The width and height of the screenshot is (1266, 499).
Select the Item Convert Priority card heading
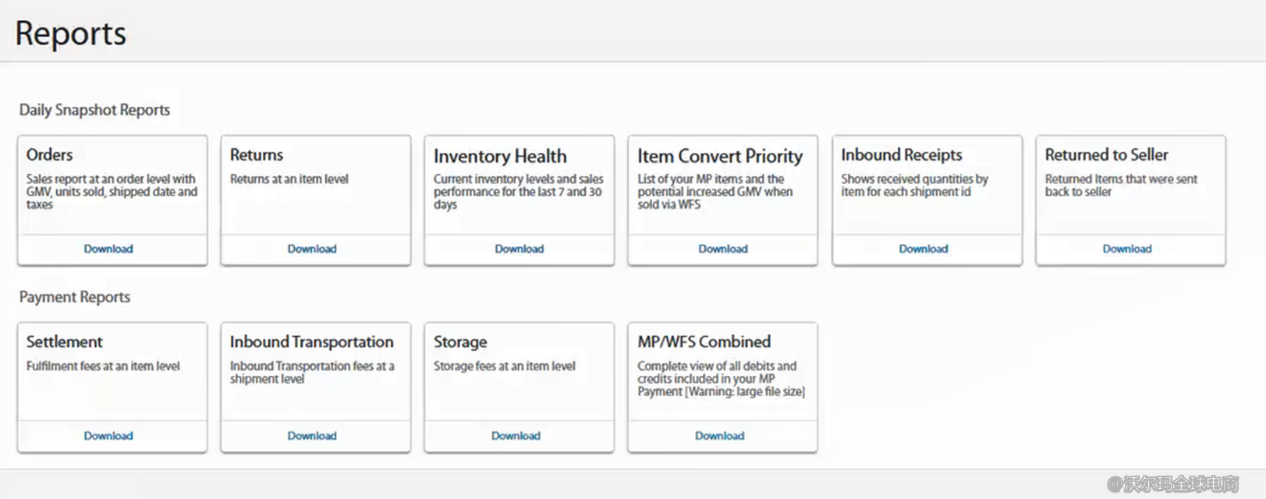tap(720, 156)
